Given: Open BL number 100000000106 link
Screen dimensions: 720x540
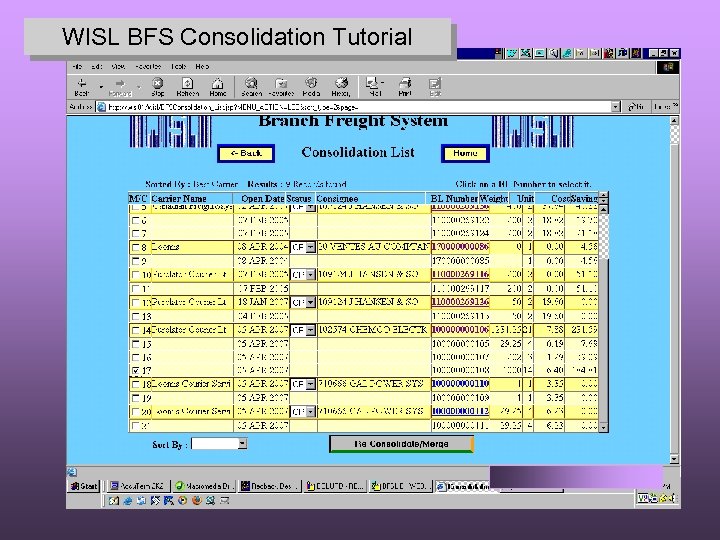Looking at the screenshot, I should (x=460, y=330).
